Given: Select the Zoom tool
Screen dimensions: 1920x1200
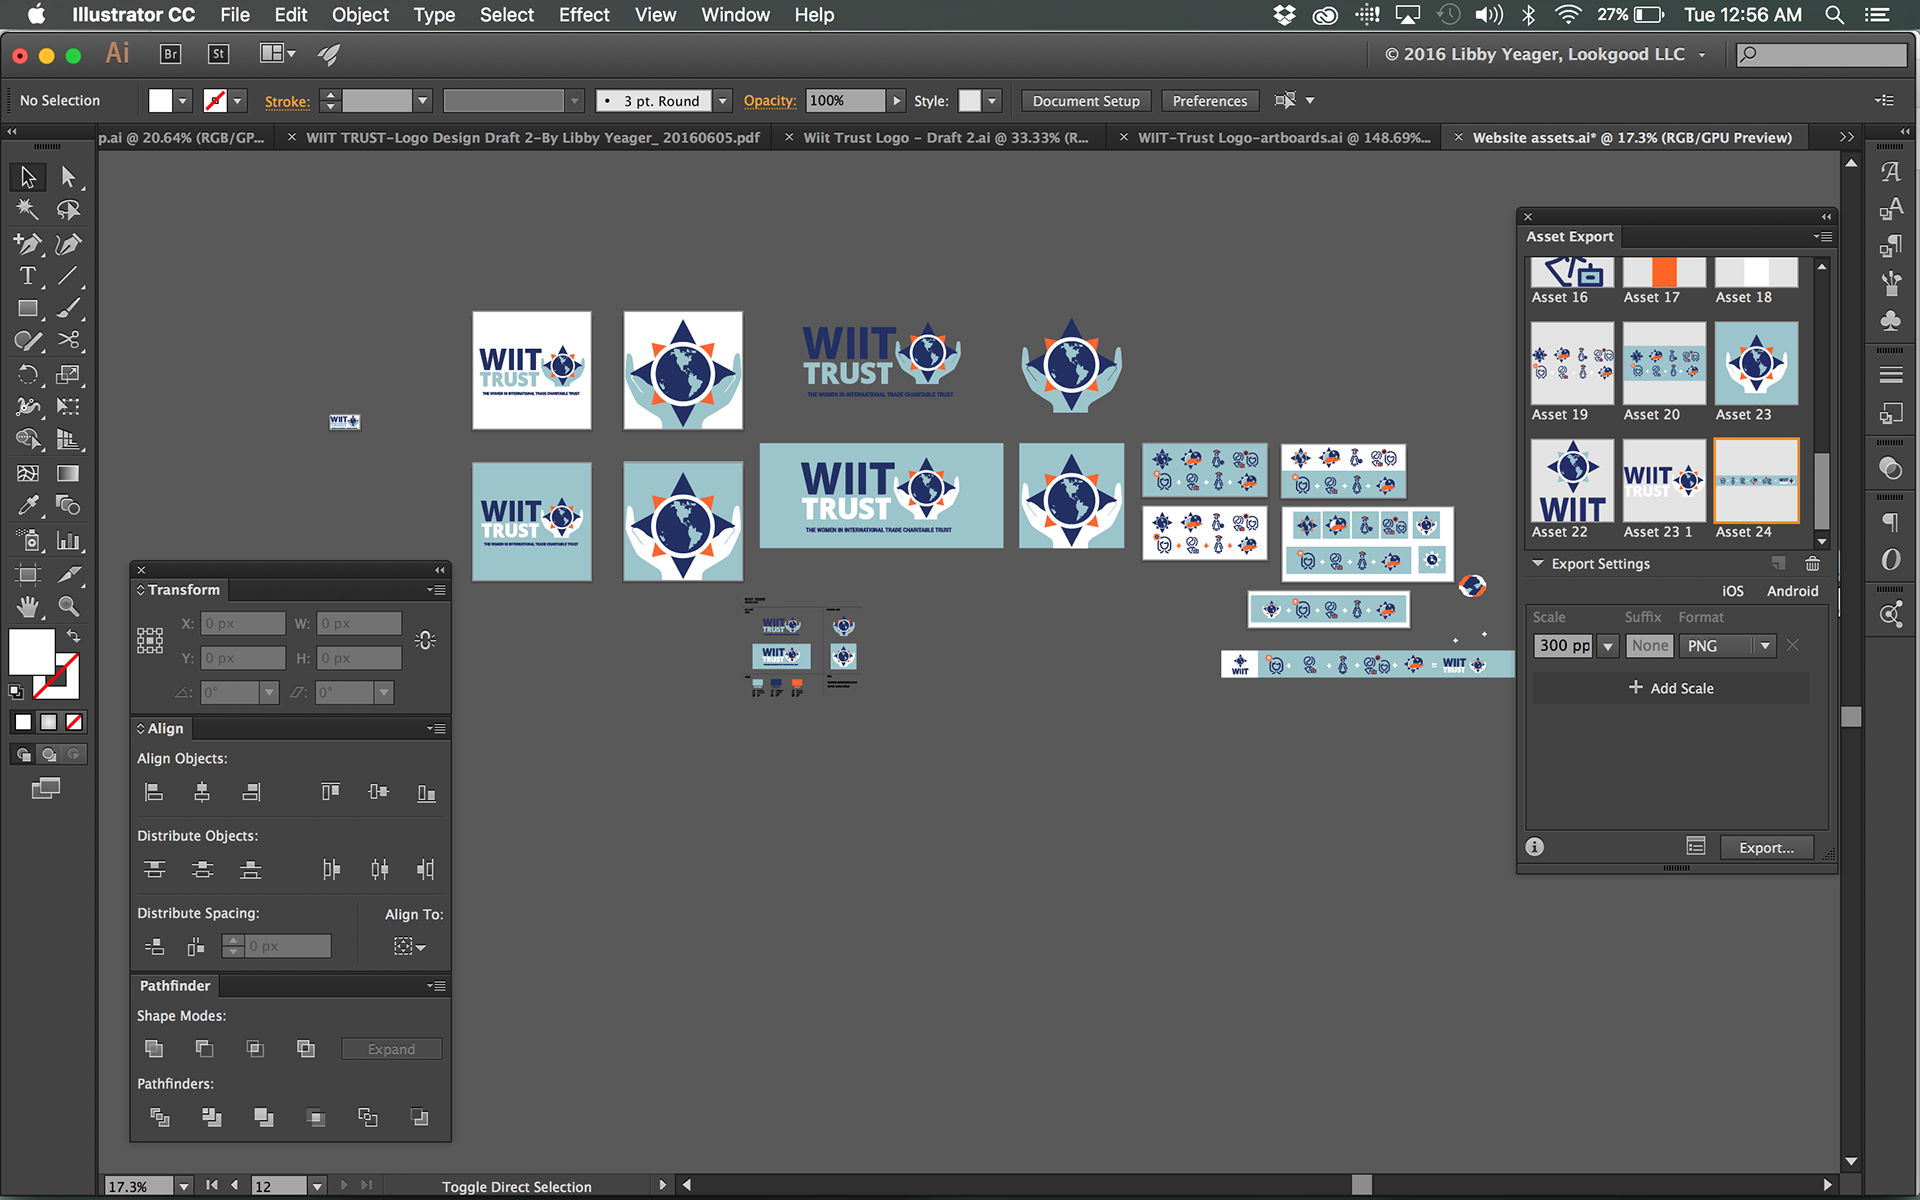Looking at the screenshot, I should 68,606.
